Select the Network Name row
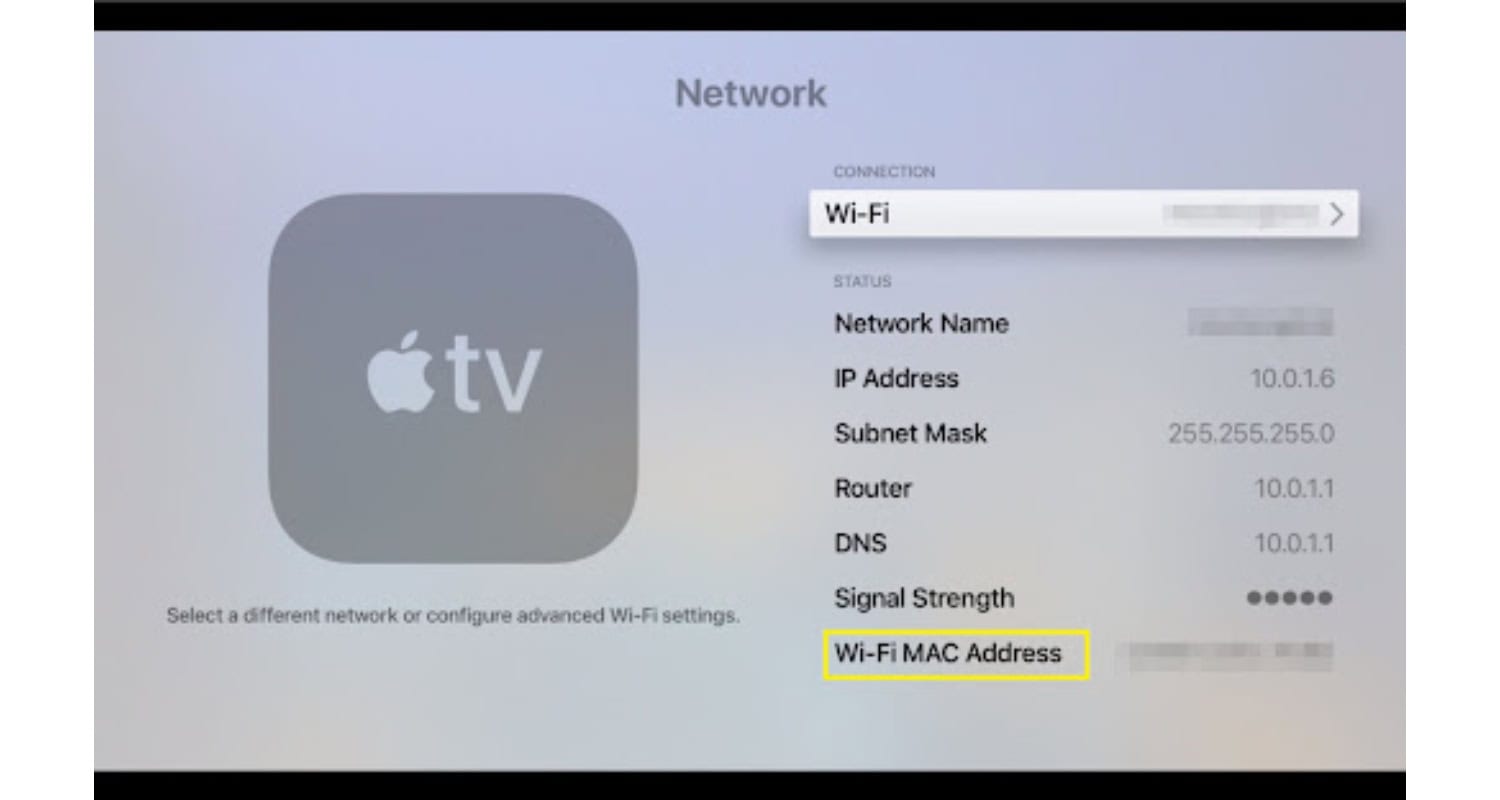 tap(1084, 323)
